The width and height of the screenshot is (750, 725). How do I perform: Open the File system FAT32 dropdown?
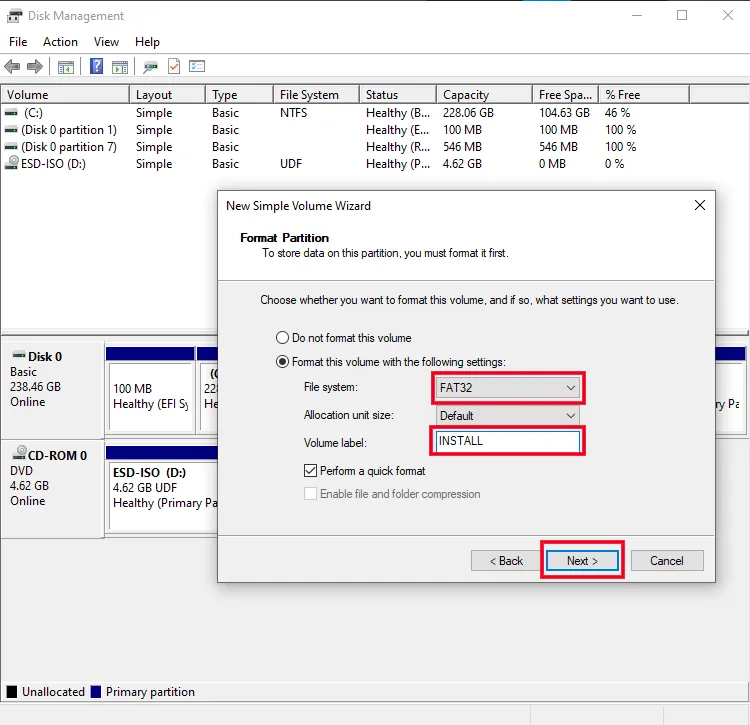(508, 387)
